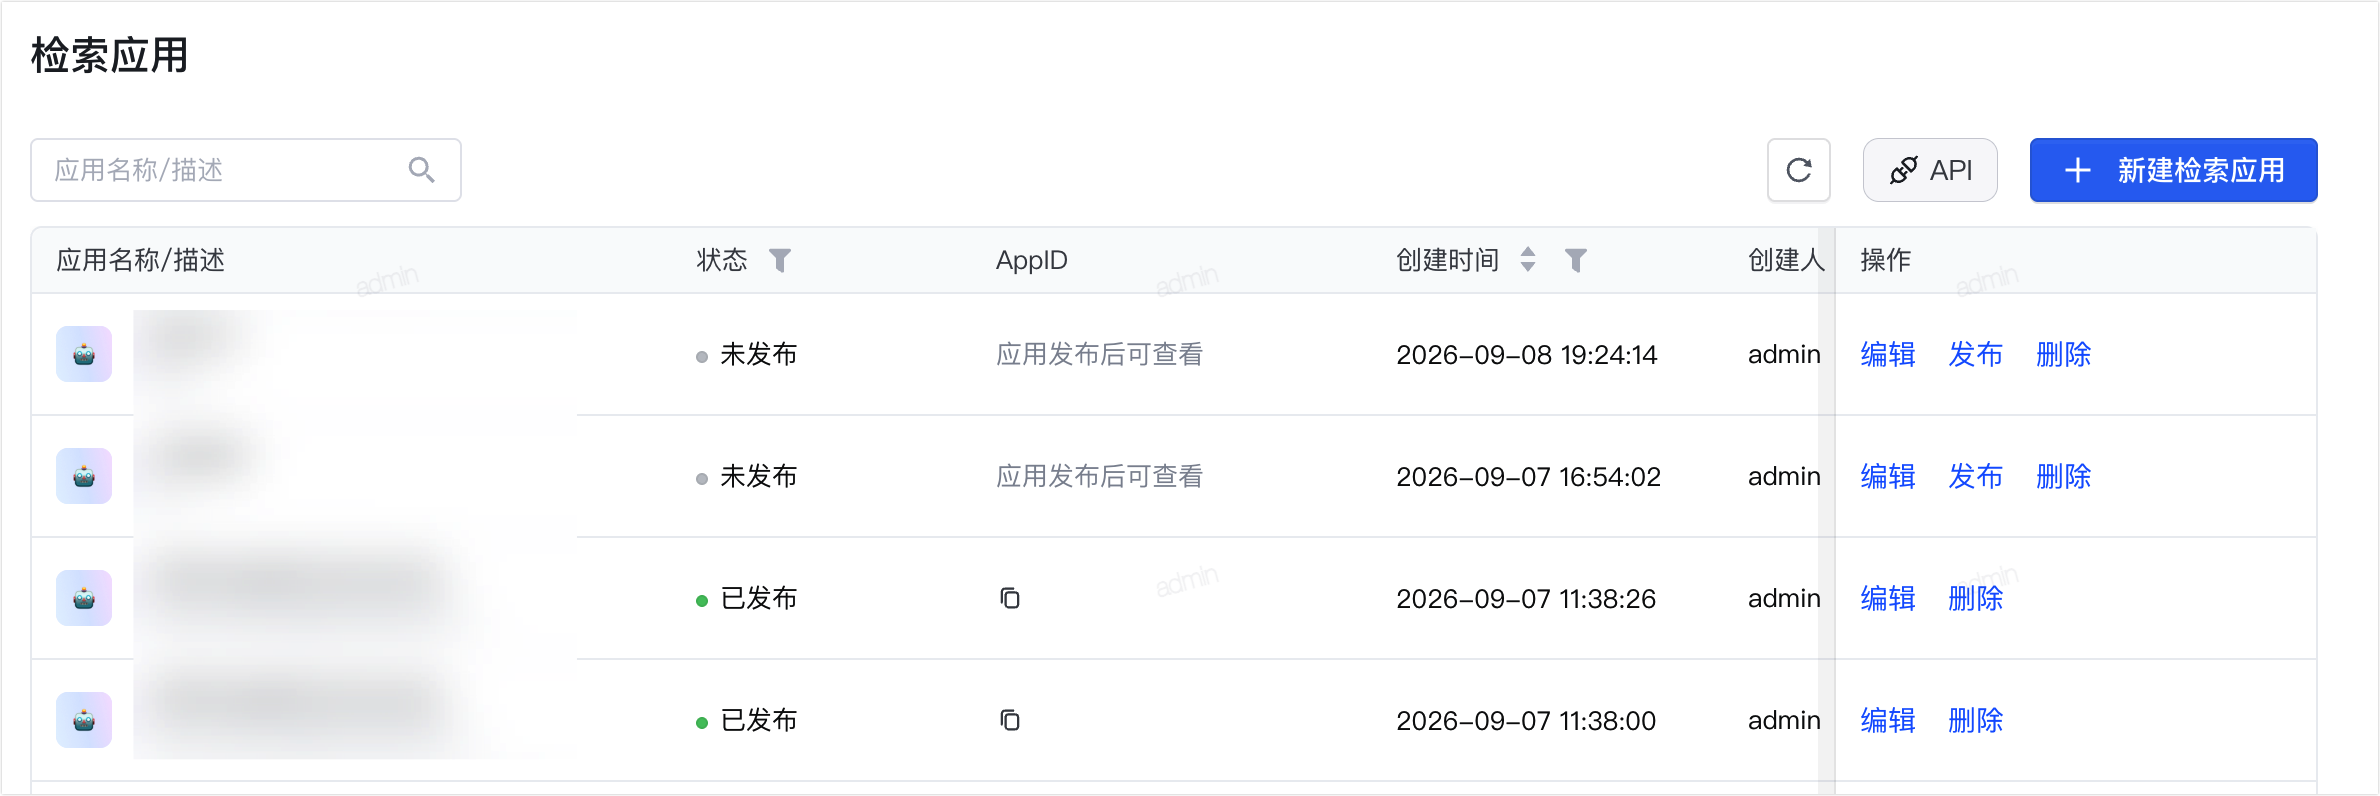
Task: Delete the app created 2026-09-07 16:54:02
Action: point(2064,476)
